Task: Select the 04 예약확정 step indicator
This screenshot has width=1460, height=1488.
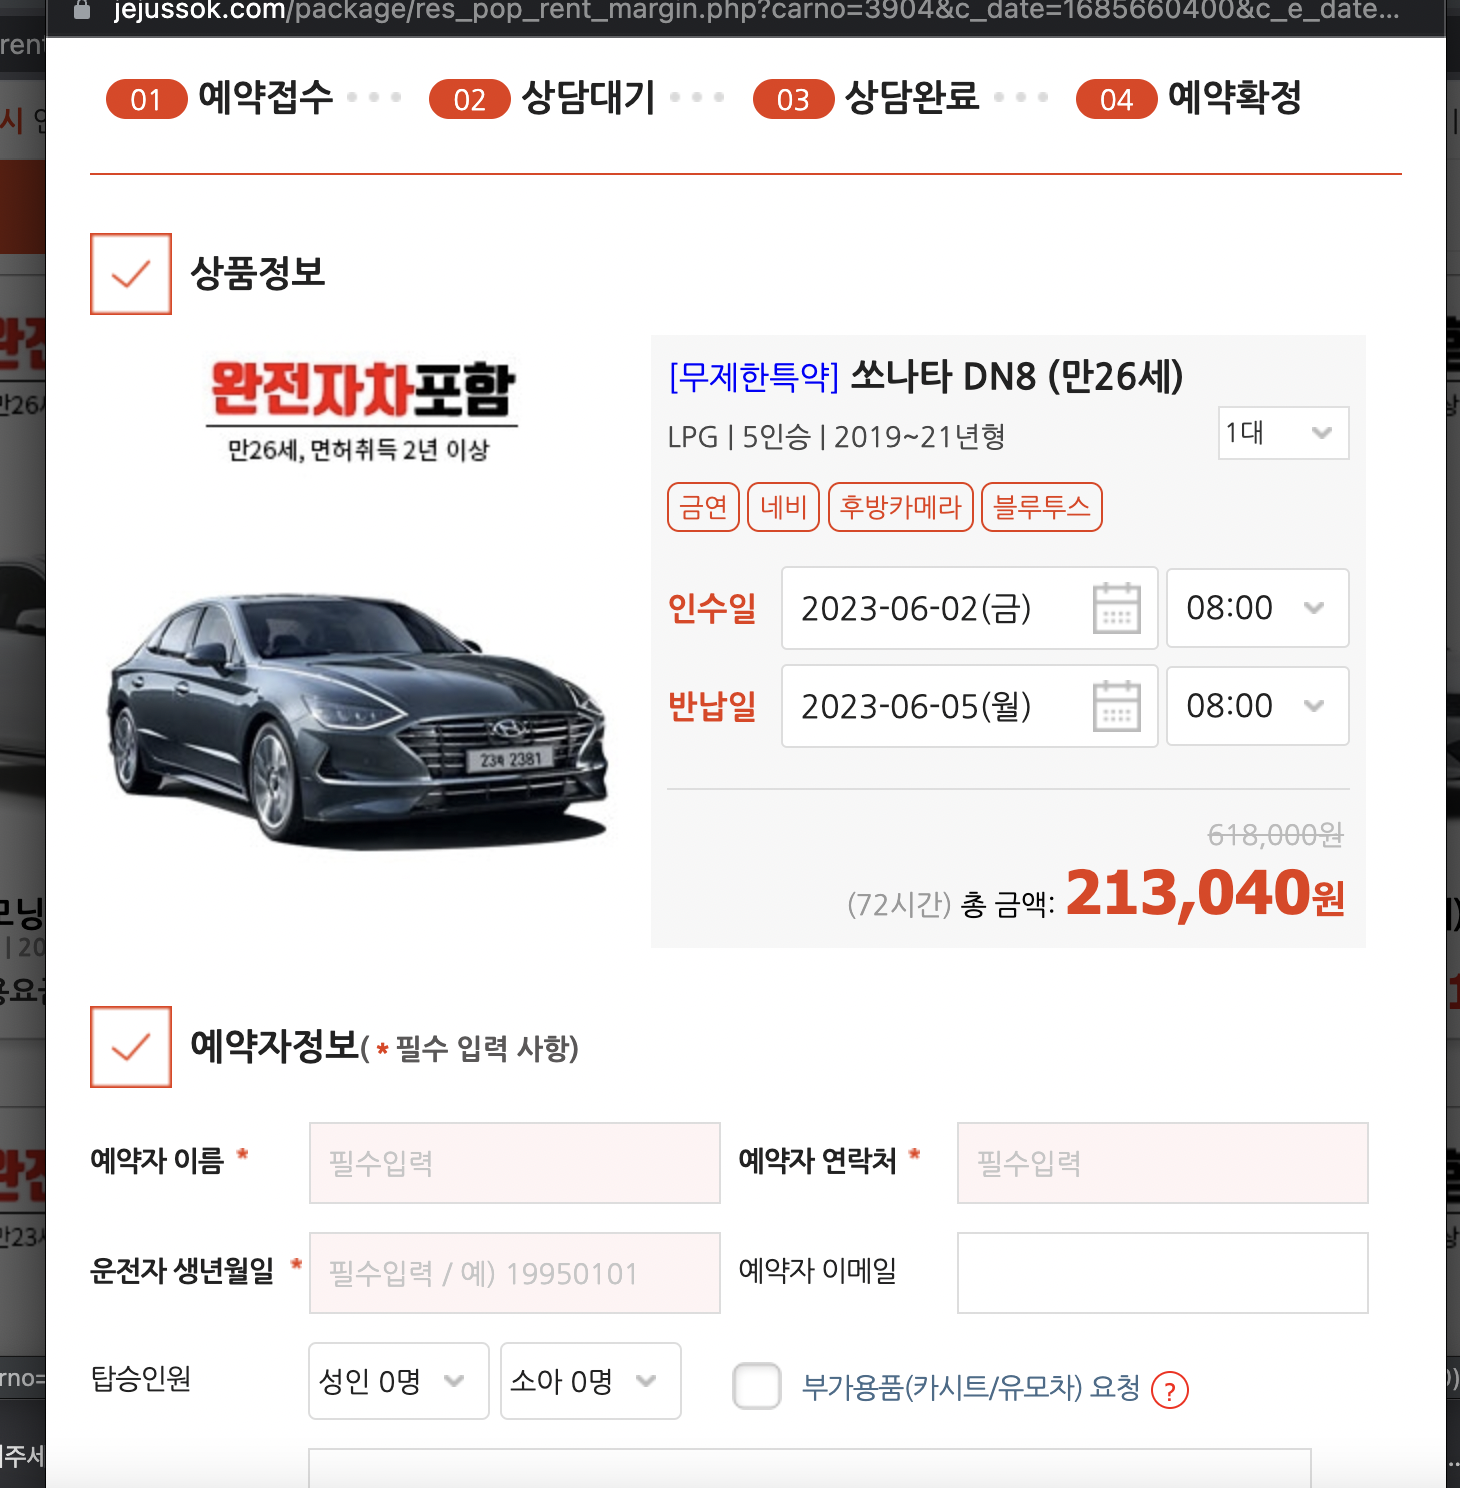Action: point(1116,99)
